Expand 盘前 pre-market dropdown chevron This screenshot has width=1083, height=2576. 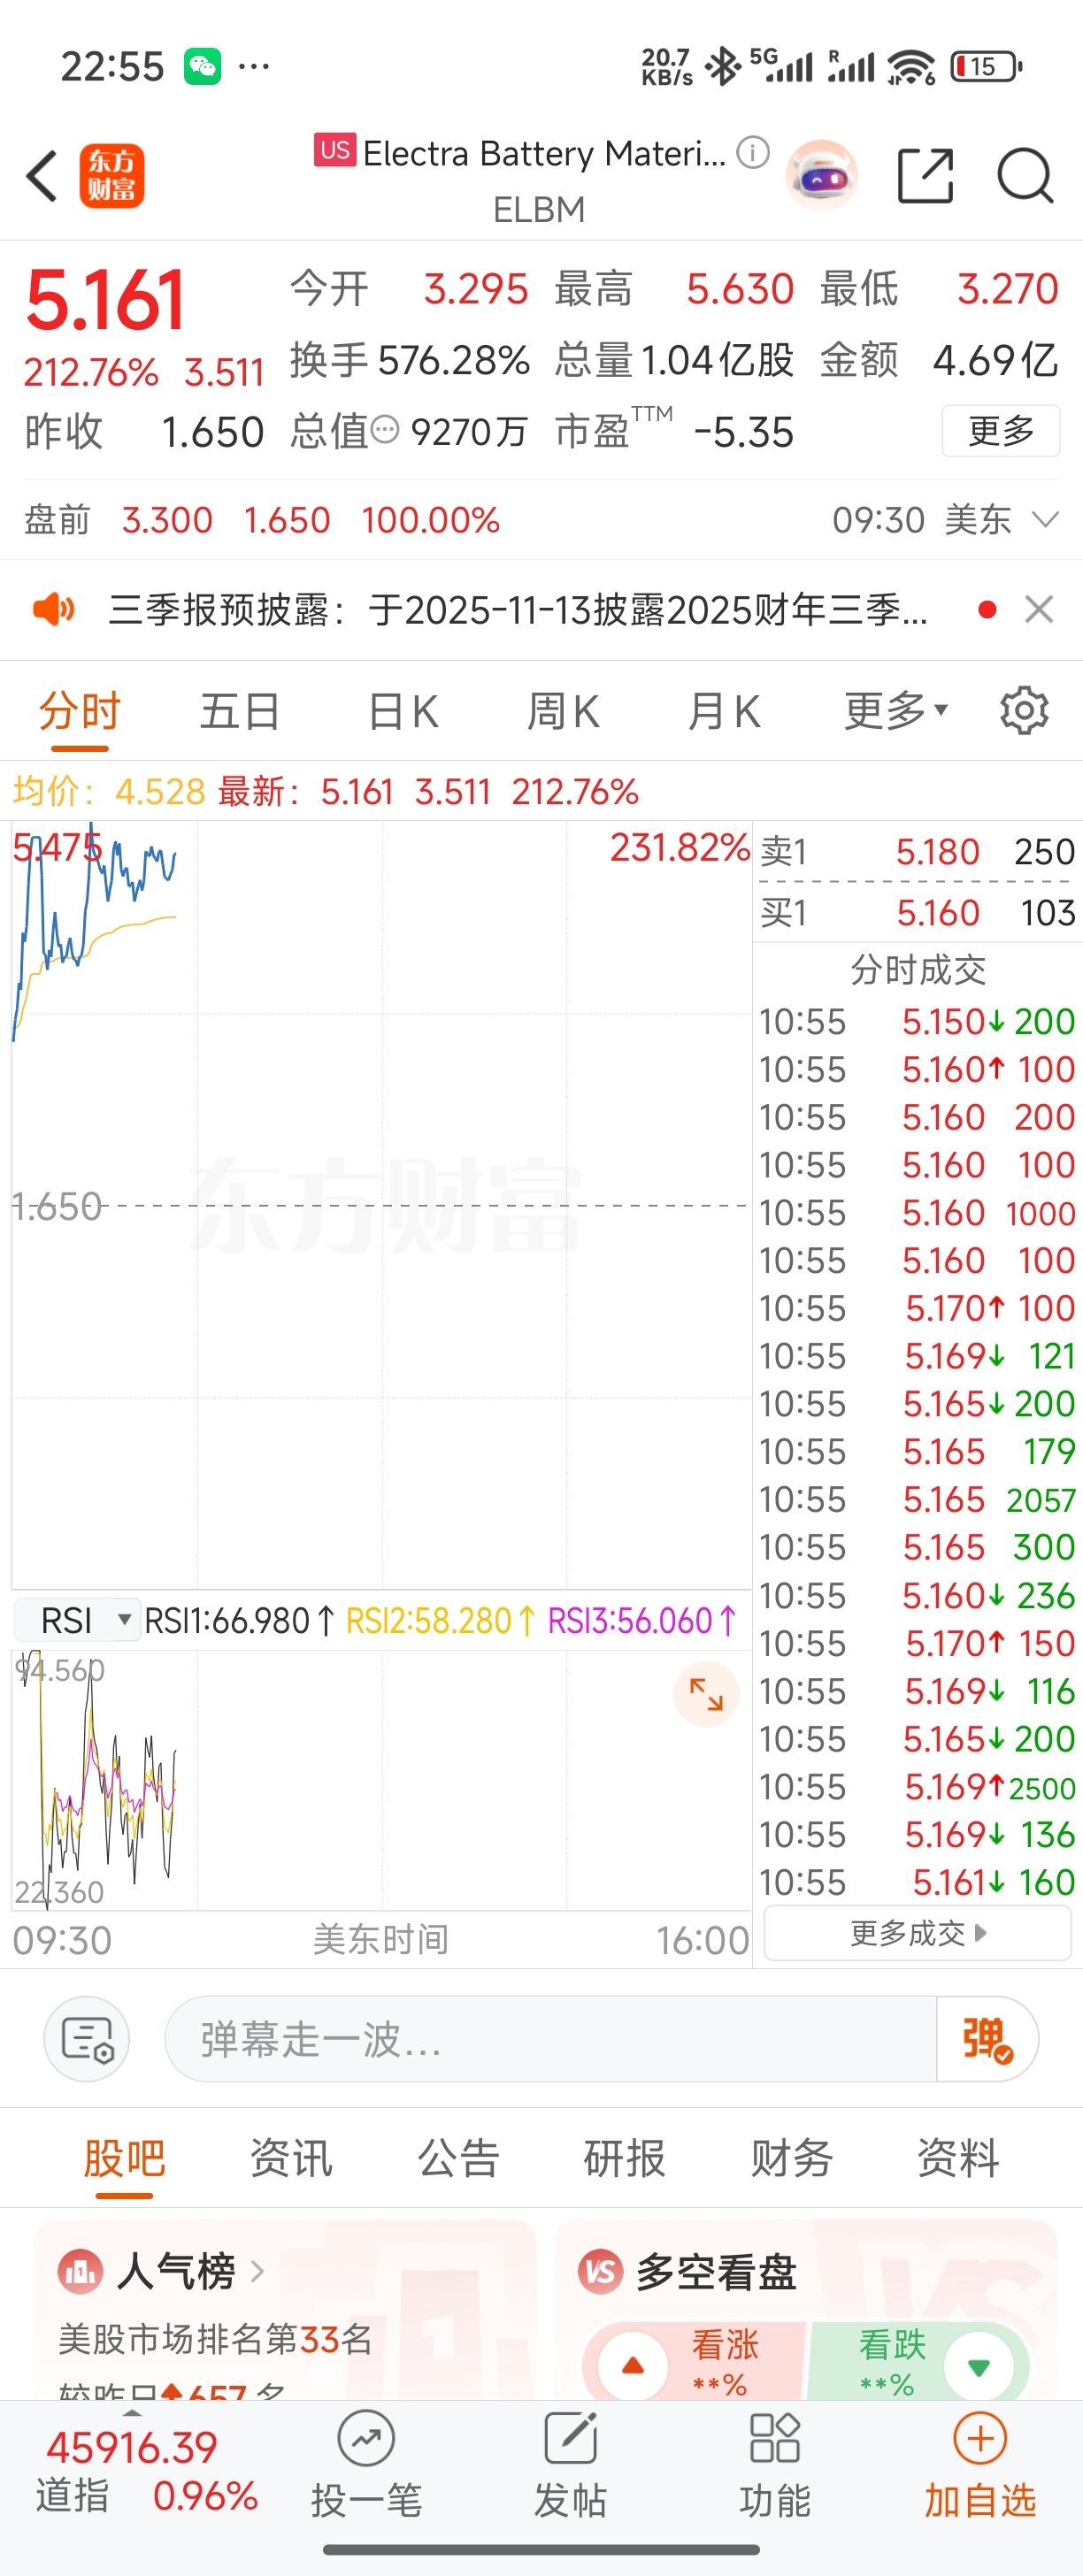point(1045,519)
